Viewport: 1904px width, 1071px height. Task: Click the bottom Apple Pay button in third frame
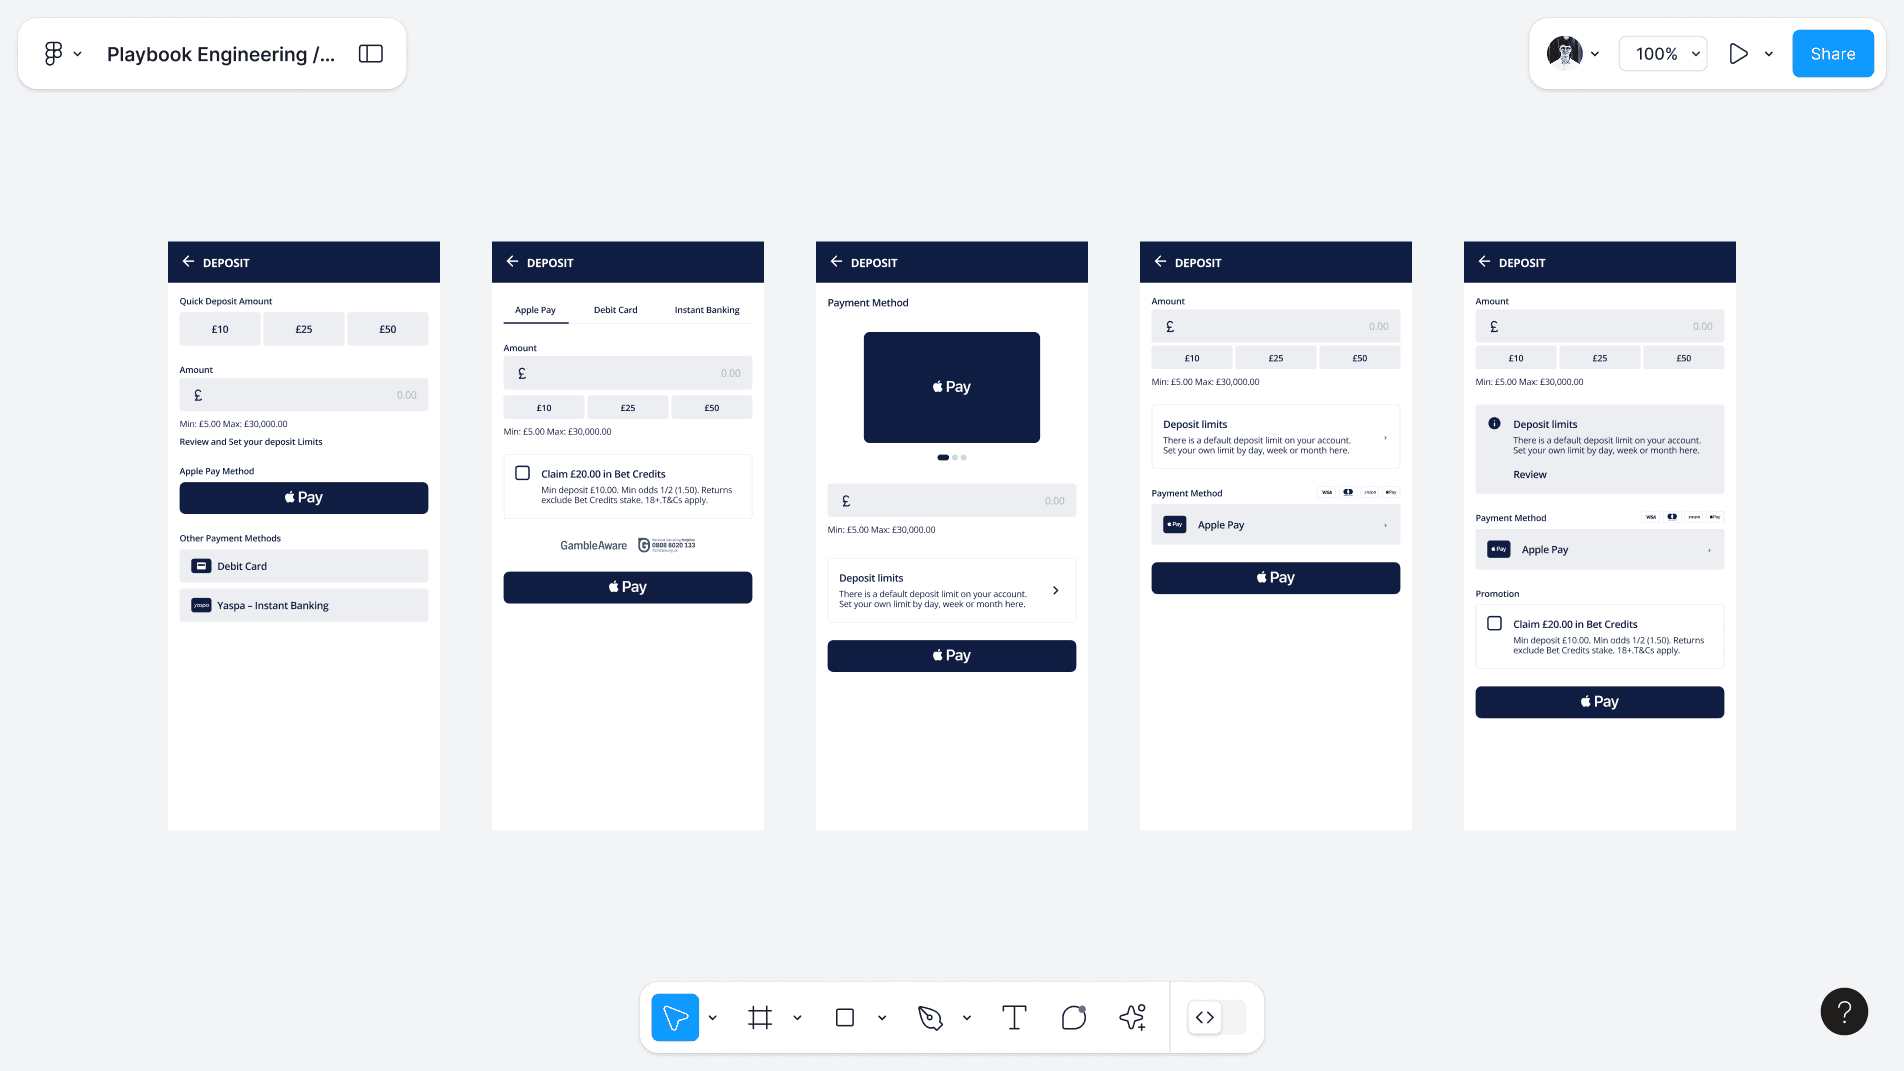pyautogui.click(x=952, y=656)
